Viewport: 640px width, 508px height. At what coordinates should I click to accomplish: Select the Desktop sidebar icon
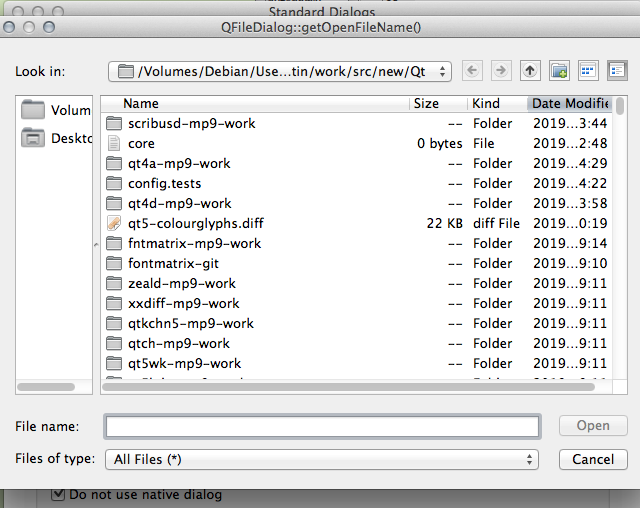click(33, 139)
